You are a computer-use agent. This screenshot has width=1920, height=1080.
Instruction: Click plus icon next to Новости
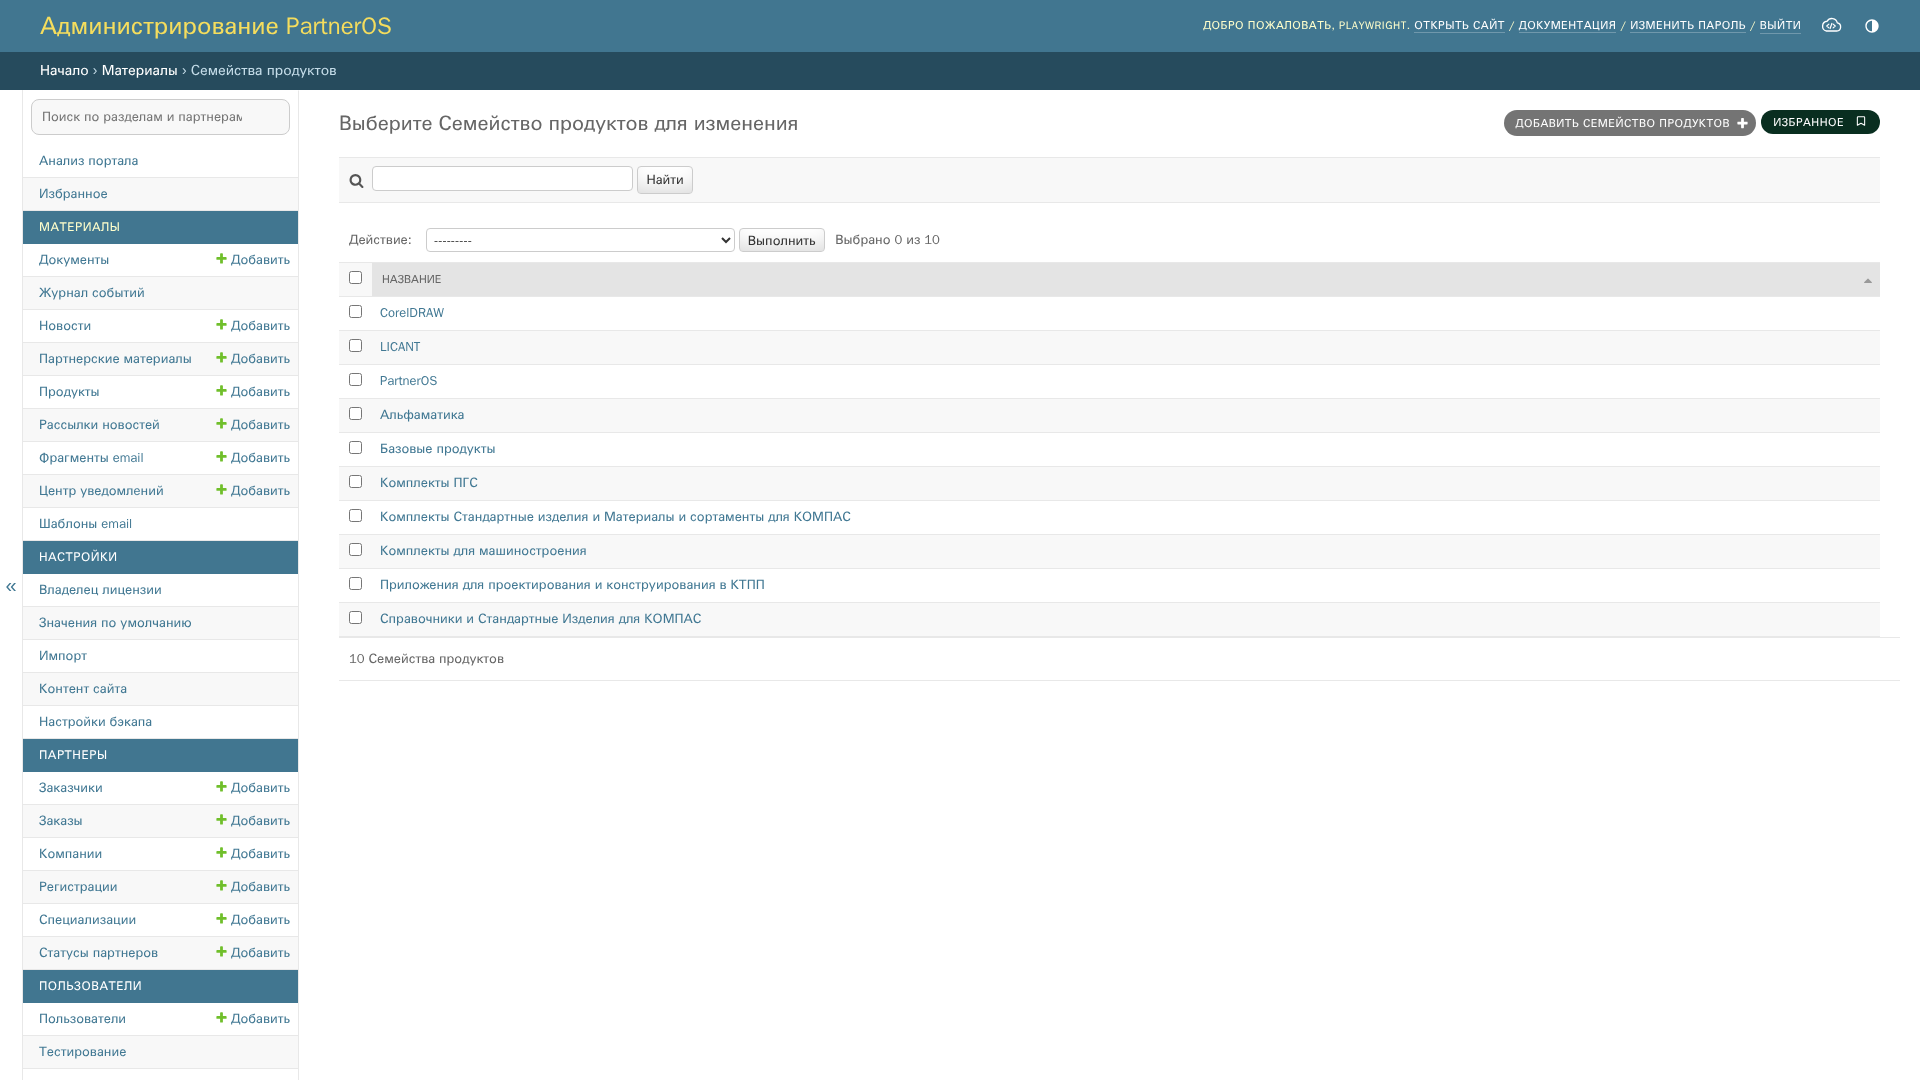pos(221,325)
